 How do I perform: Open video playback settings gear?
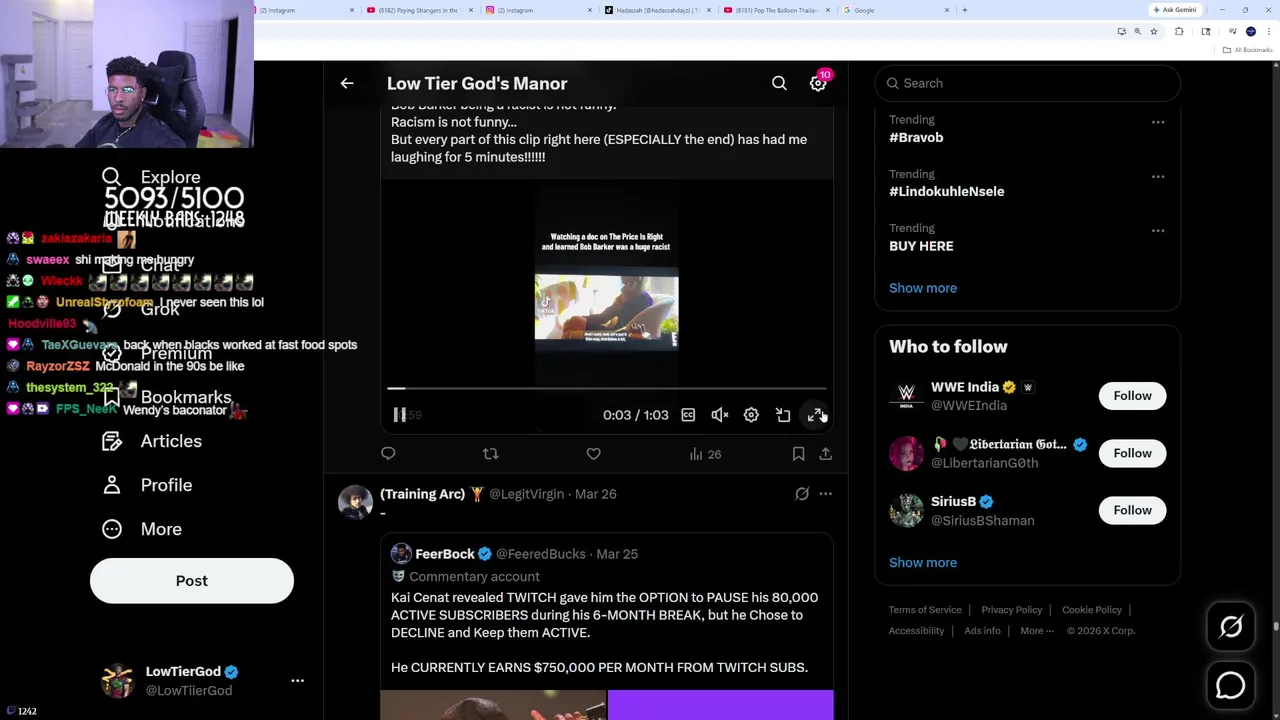[x=751, y=415]
